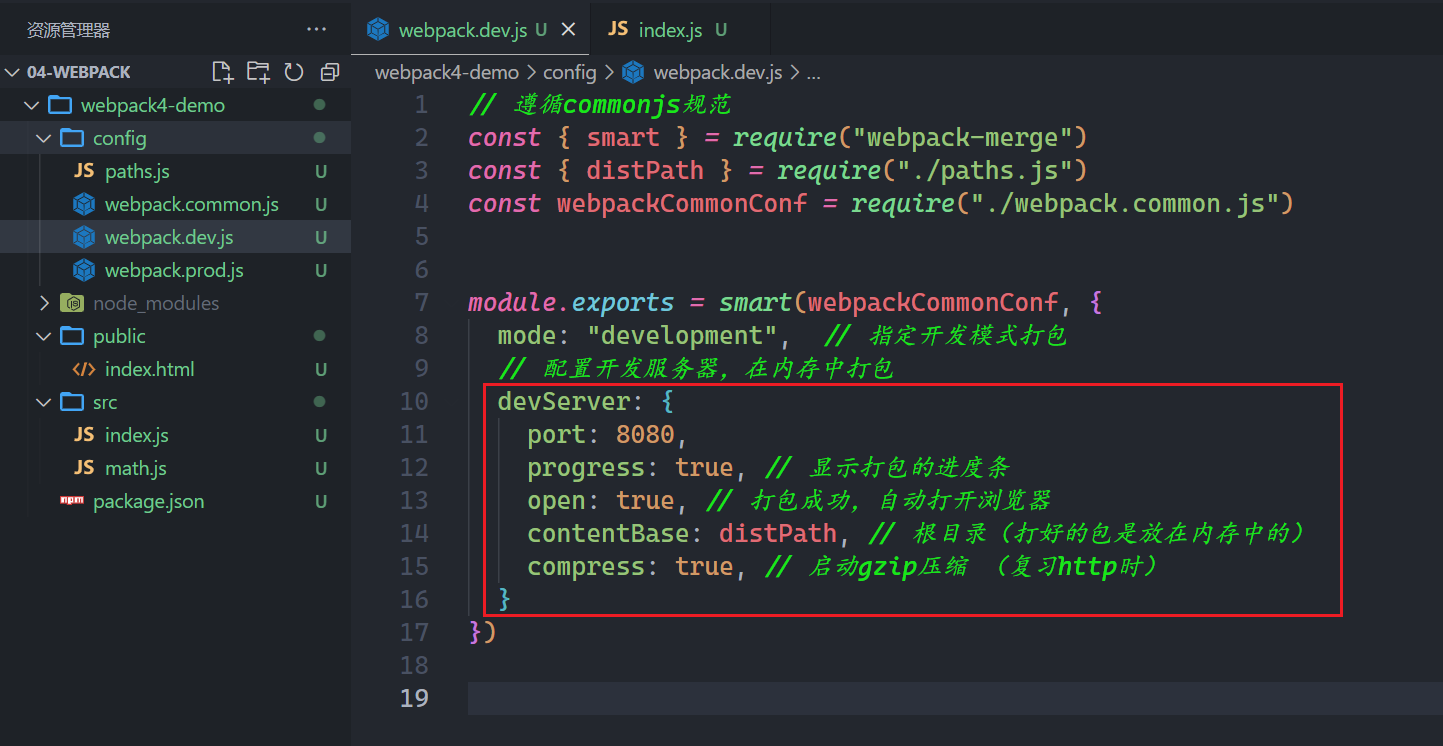
Task: Click the breadcrumb trailing ellipsis
Action: click(x=813, y=72)
